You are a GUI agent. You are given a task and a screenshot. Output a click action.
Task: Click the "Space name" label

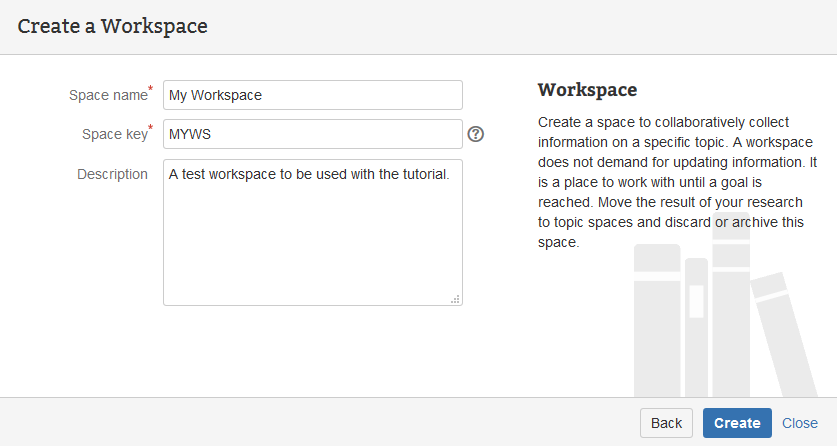click(x=108, y=96)
